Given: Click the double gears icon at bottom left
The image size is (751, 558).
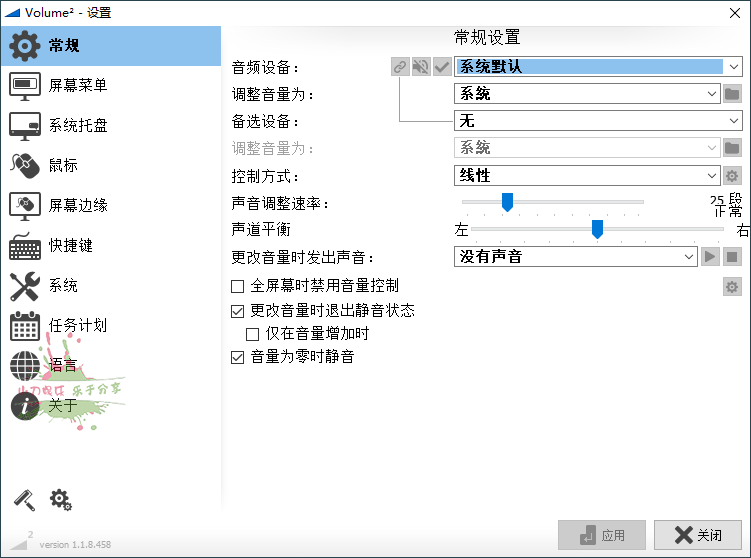Looking at the screenshot, I should click(61, 499).
